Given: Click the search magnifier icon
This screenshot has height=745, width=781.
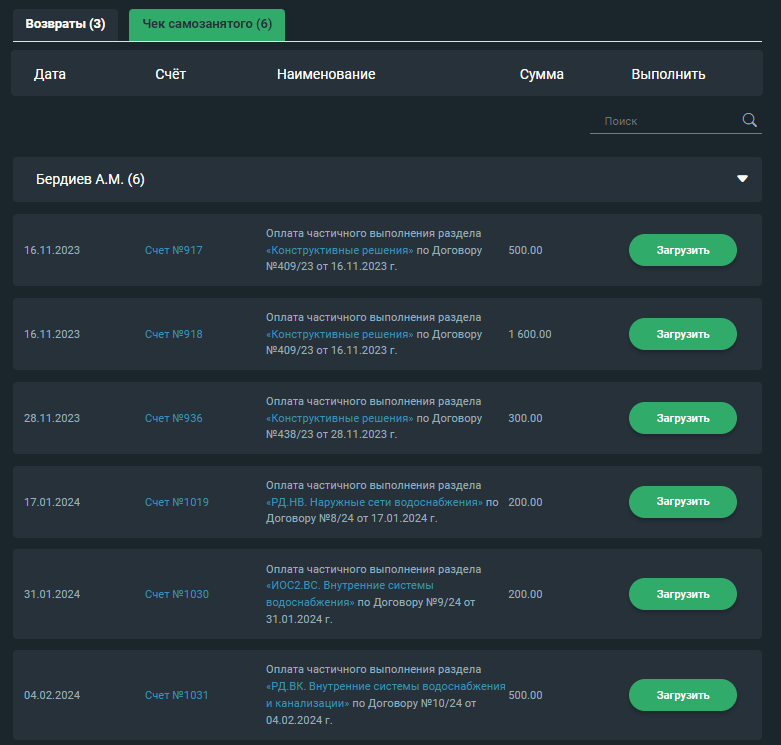Looking at the screenshot, I should [x=750, y=120].
